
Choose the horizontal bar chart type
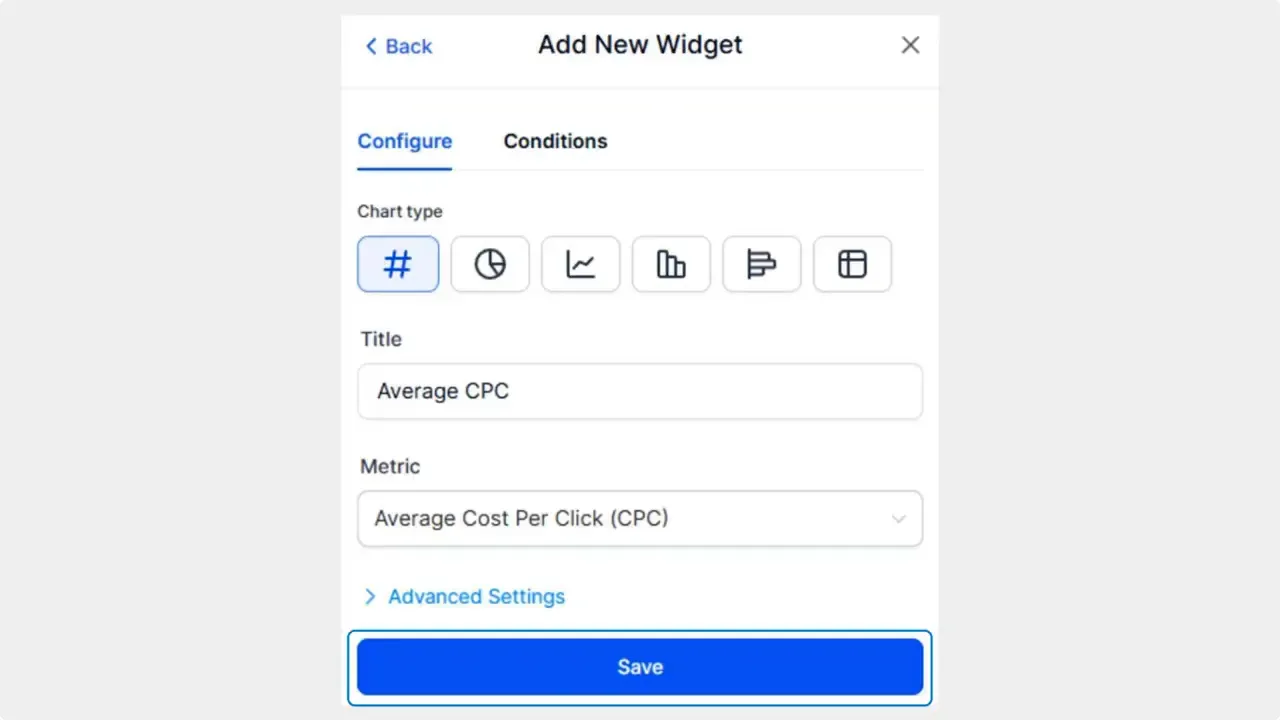(x=761, y=264)
